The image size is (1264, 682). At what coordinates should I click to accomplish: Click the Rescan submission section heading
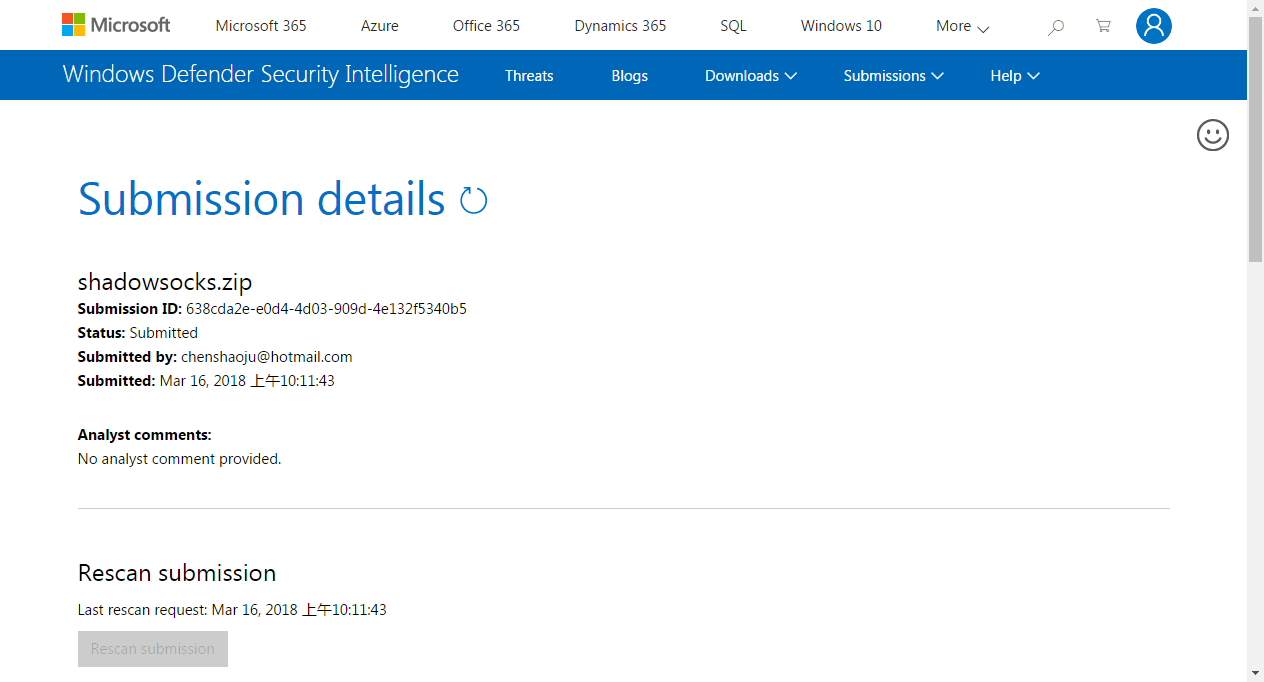177,573
